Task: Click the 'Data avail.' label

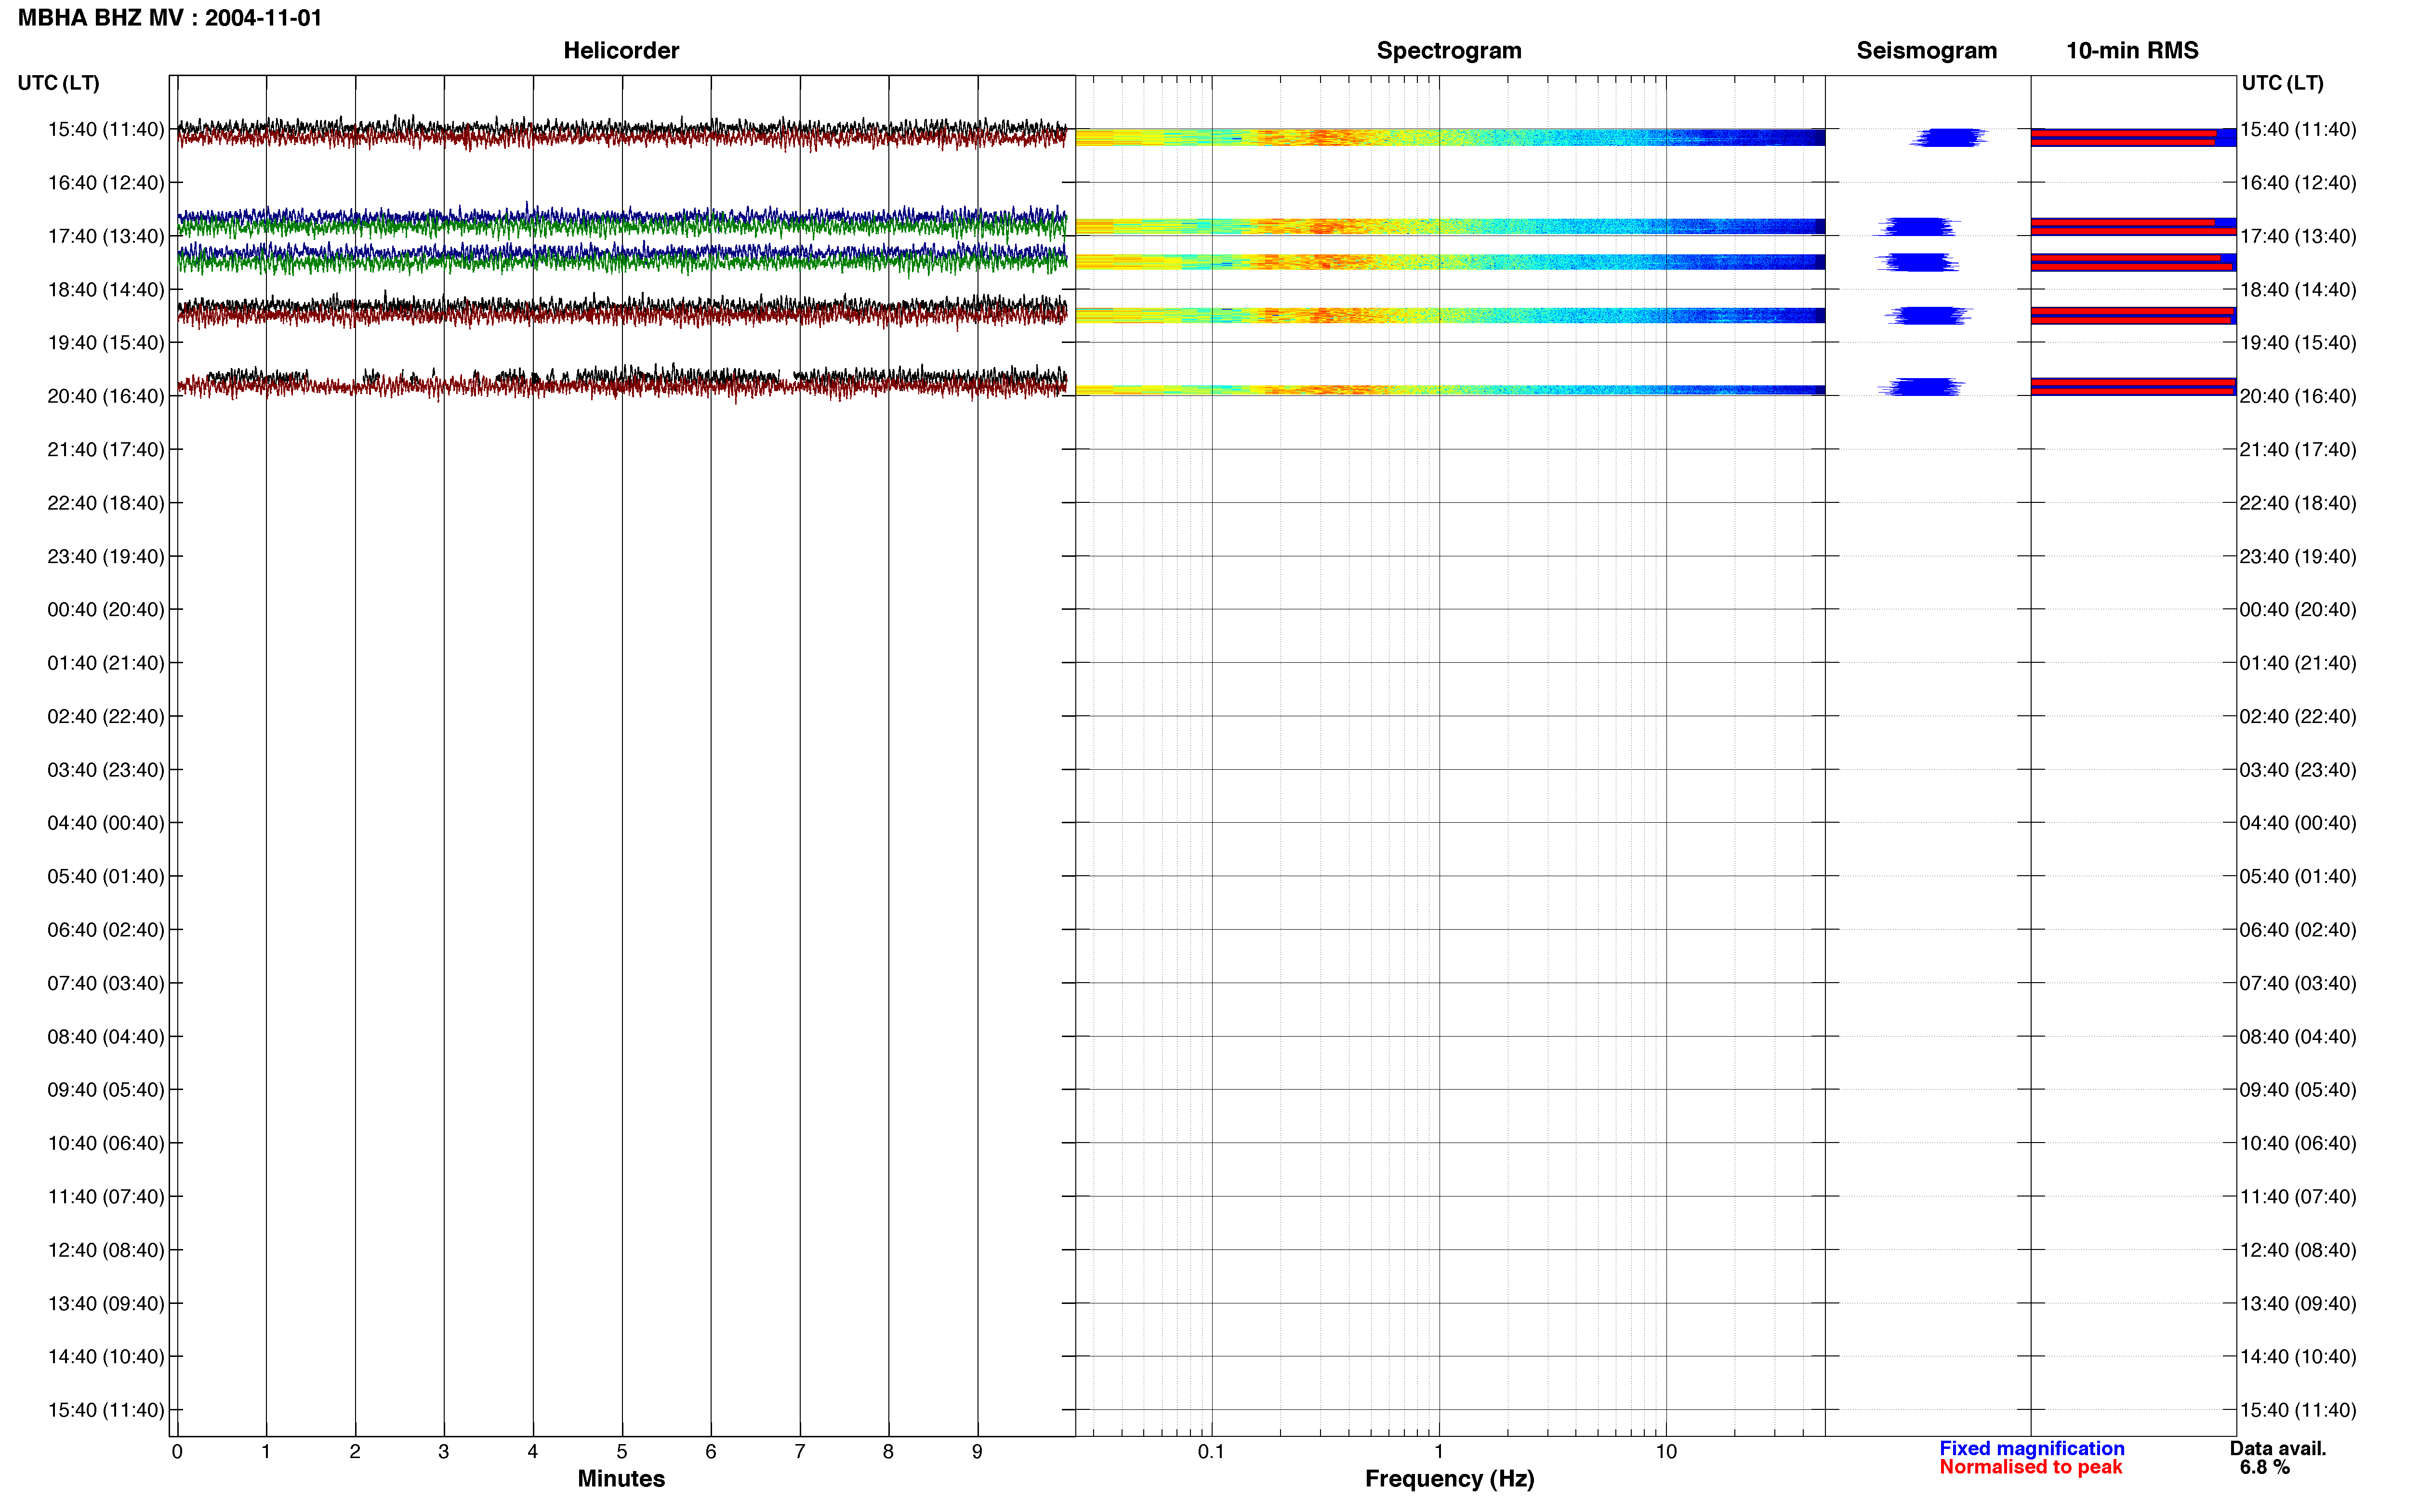Action: [x=2278, y=1448]
